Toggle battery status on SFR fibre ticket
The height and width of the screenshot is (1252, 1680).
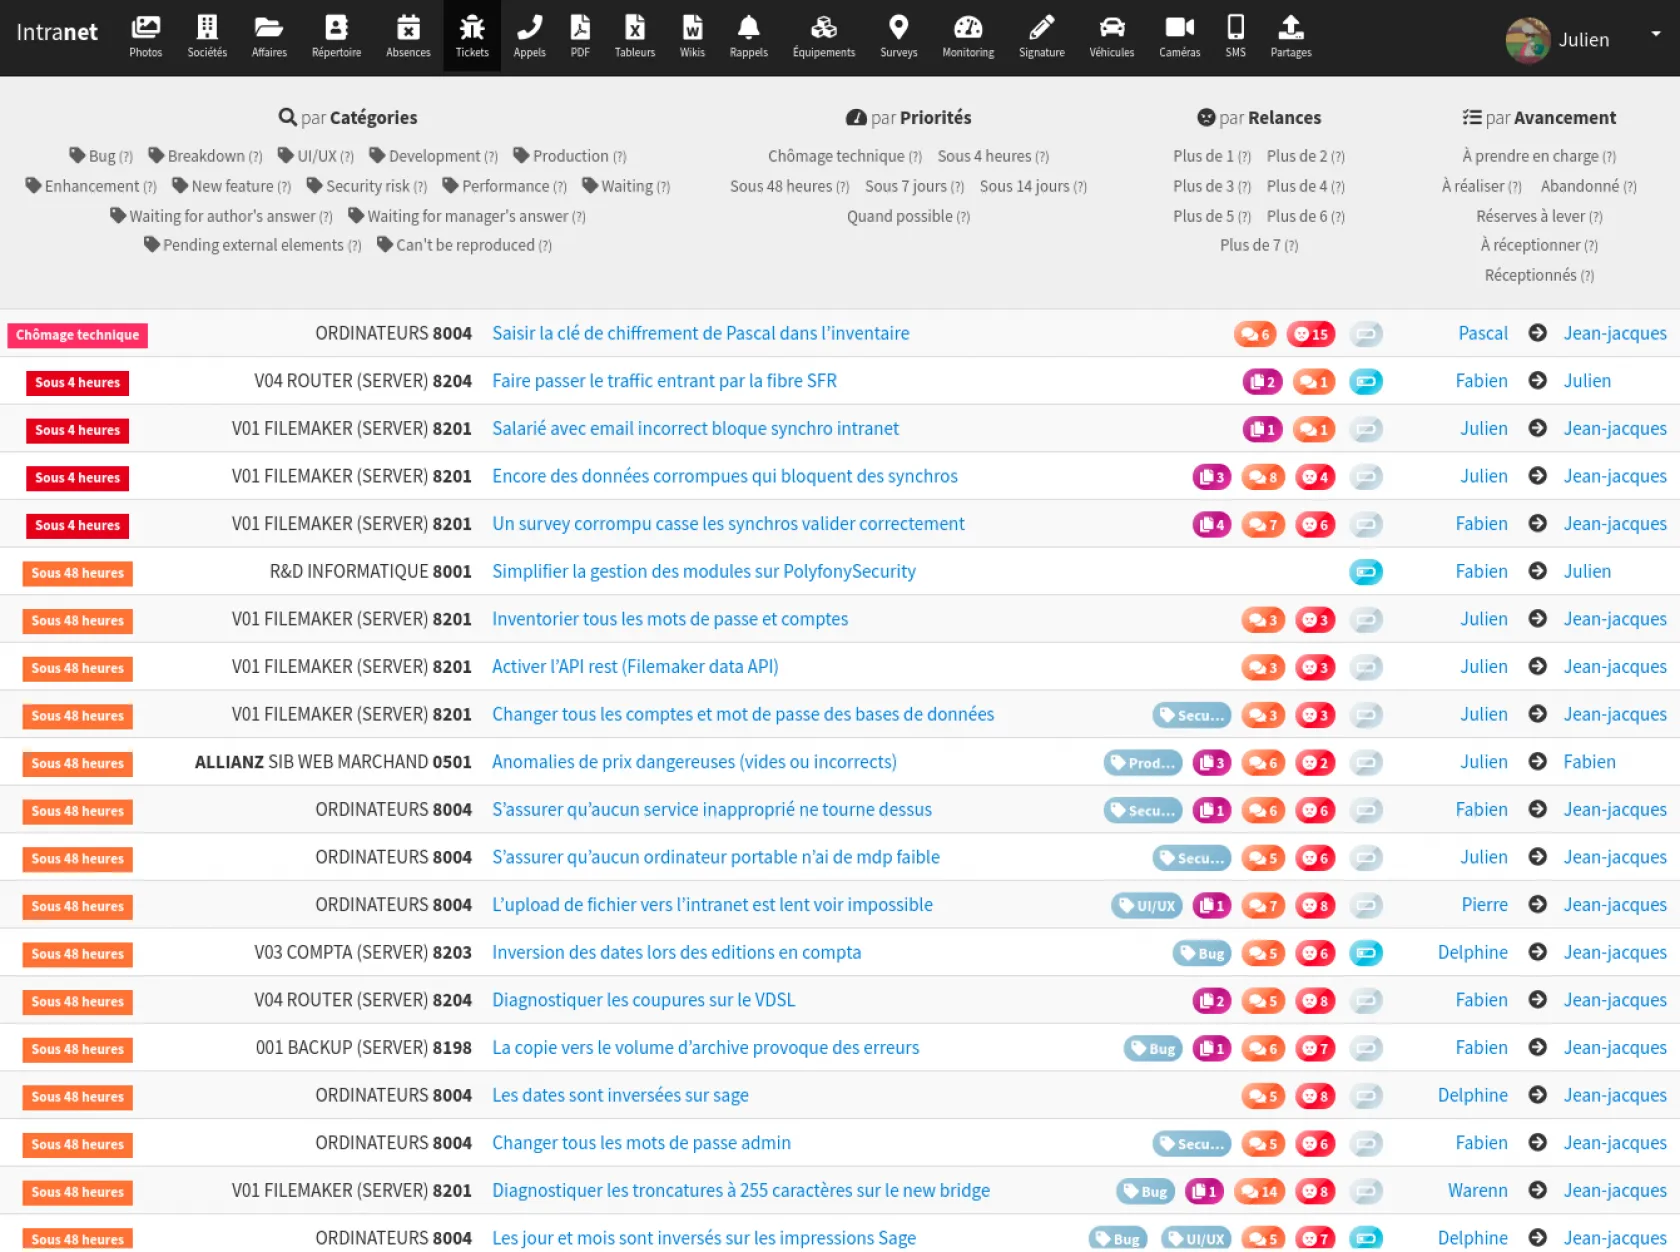coord(1365,381)
